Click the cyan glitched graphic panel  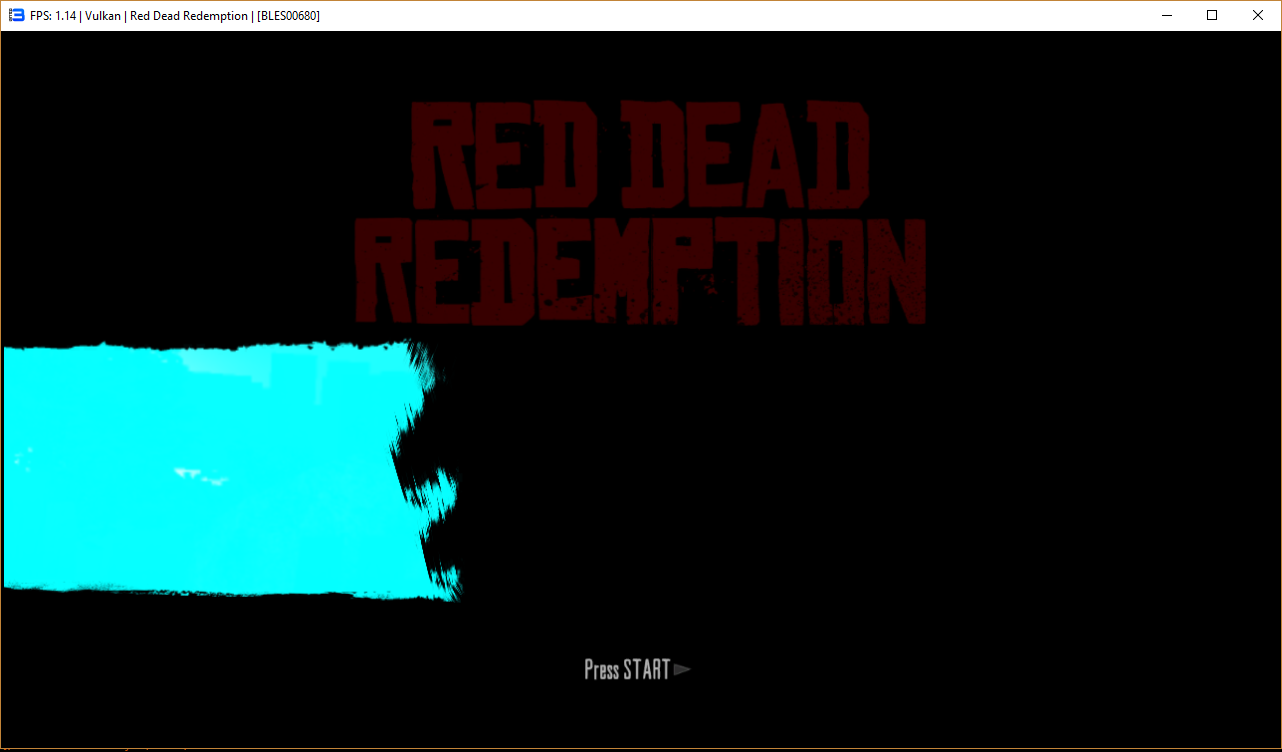(230, 470)
